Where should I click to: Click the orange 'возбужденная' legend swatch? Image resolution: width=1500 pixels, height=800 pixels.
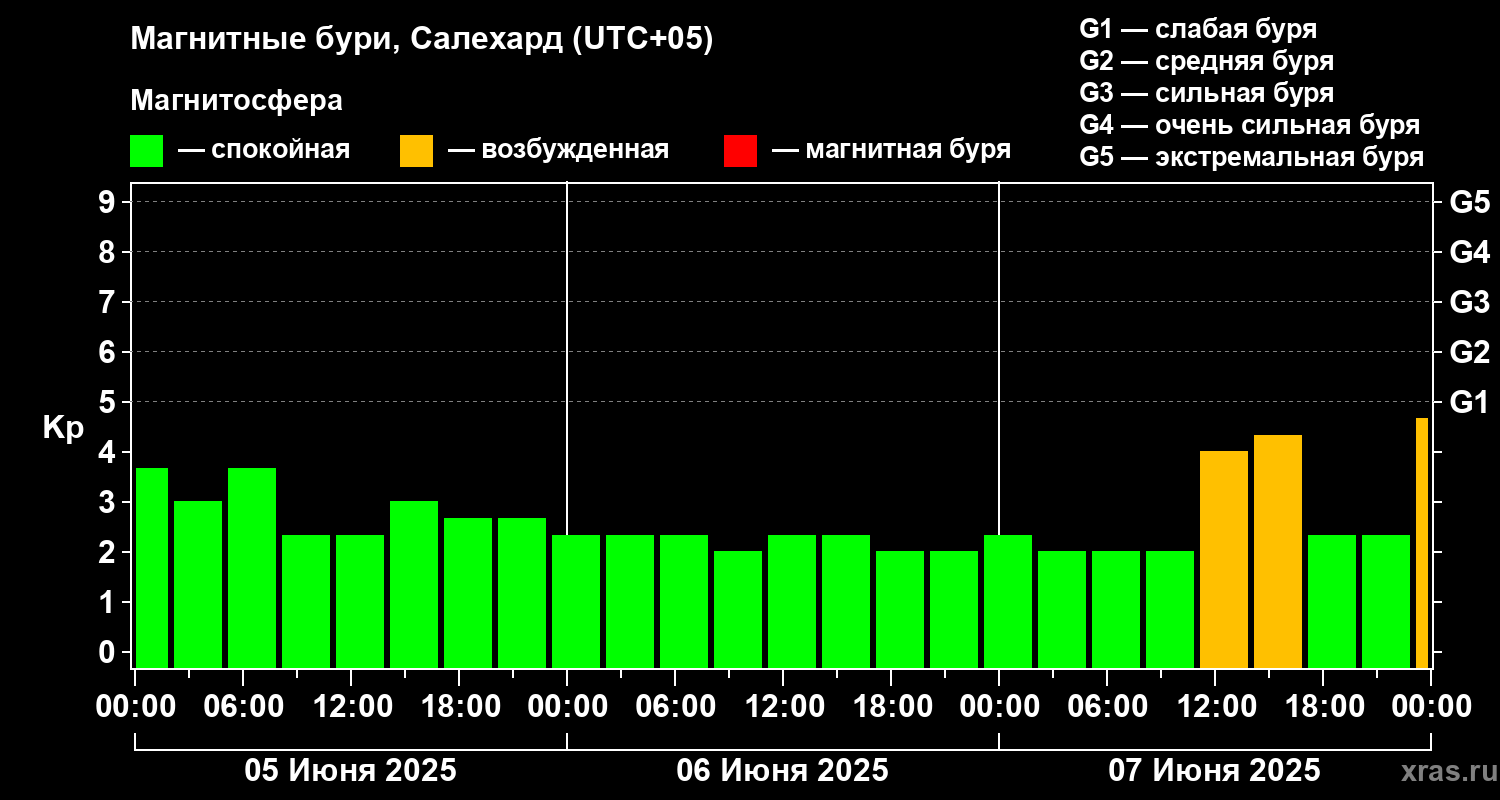(416, 151)
